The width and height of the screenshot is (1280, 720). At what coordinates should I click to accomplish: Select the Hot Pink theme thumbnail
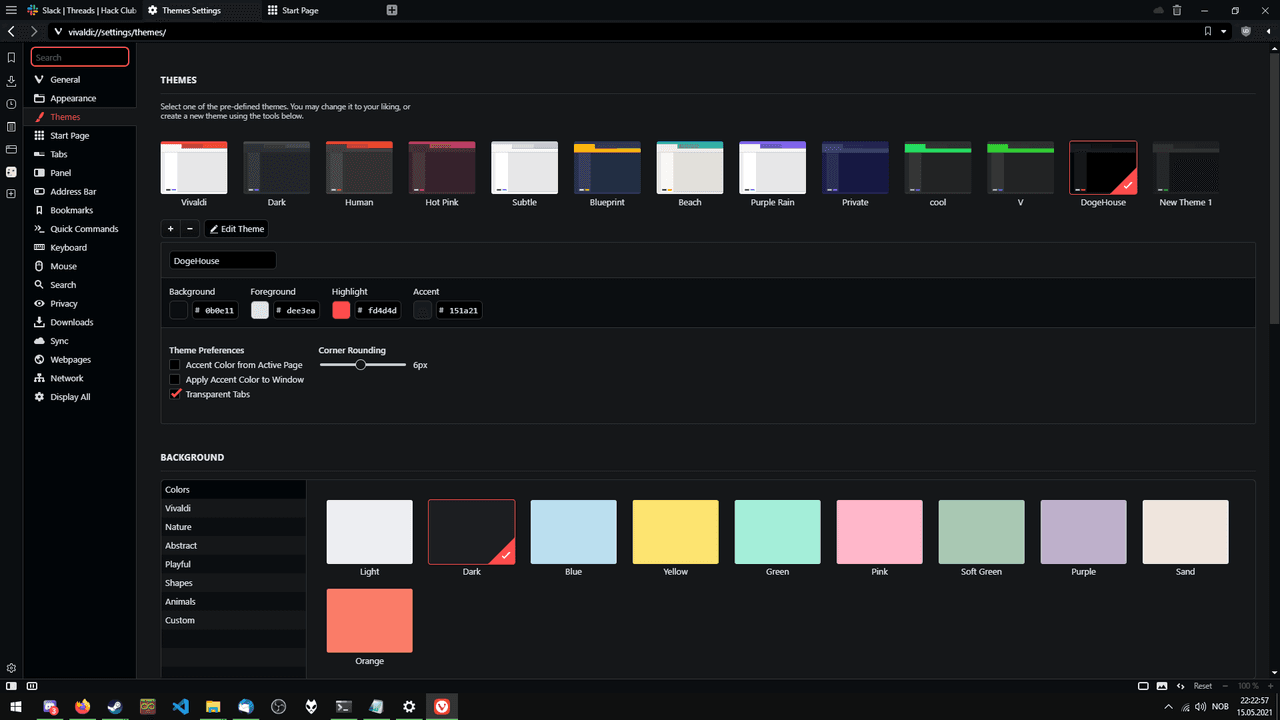click(x=442, y=168)
